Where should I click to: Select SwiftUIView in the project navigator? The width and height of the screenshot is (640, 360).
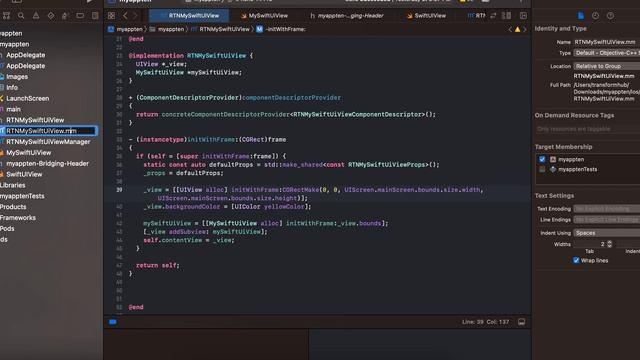pos(24,174)
